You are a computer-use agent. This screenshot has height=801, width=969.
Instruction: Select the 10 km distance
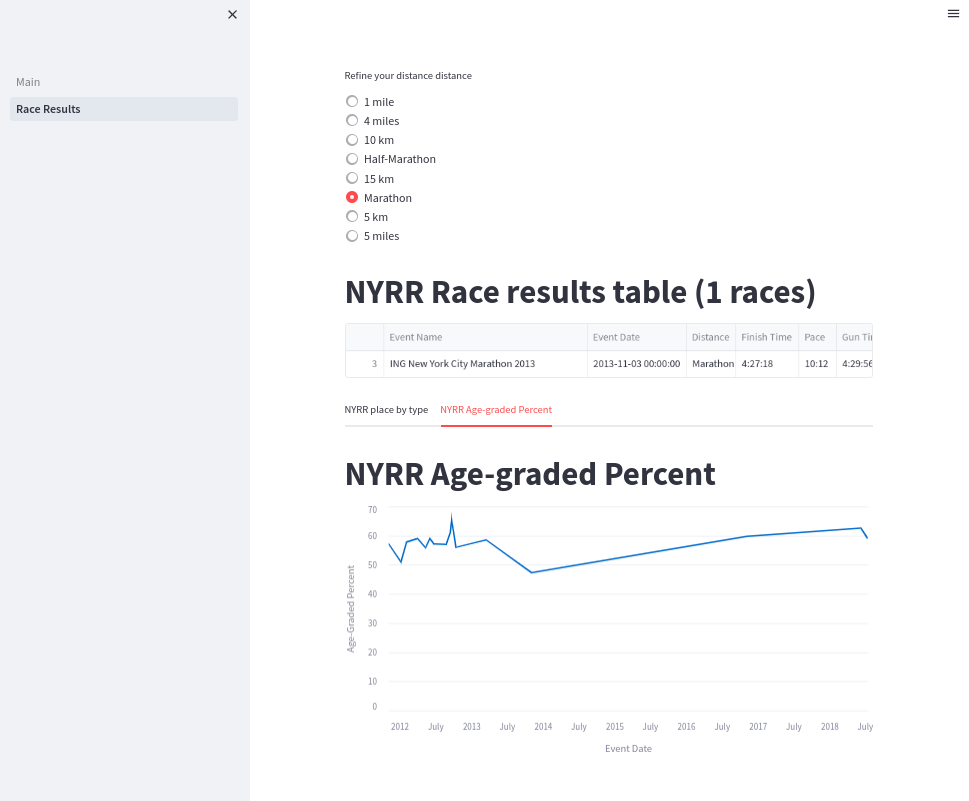tap(352, 140)
